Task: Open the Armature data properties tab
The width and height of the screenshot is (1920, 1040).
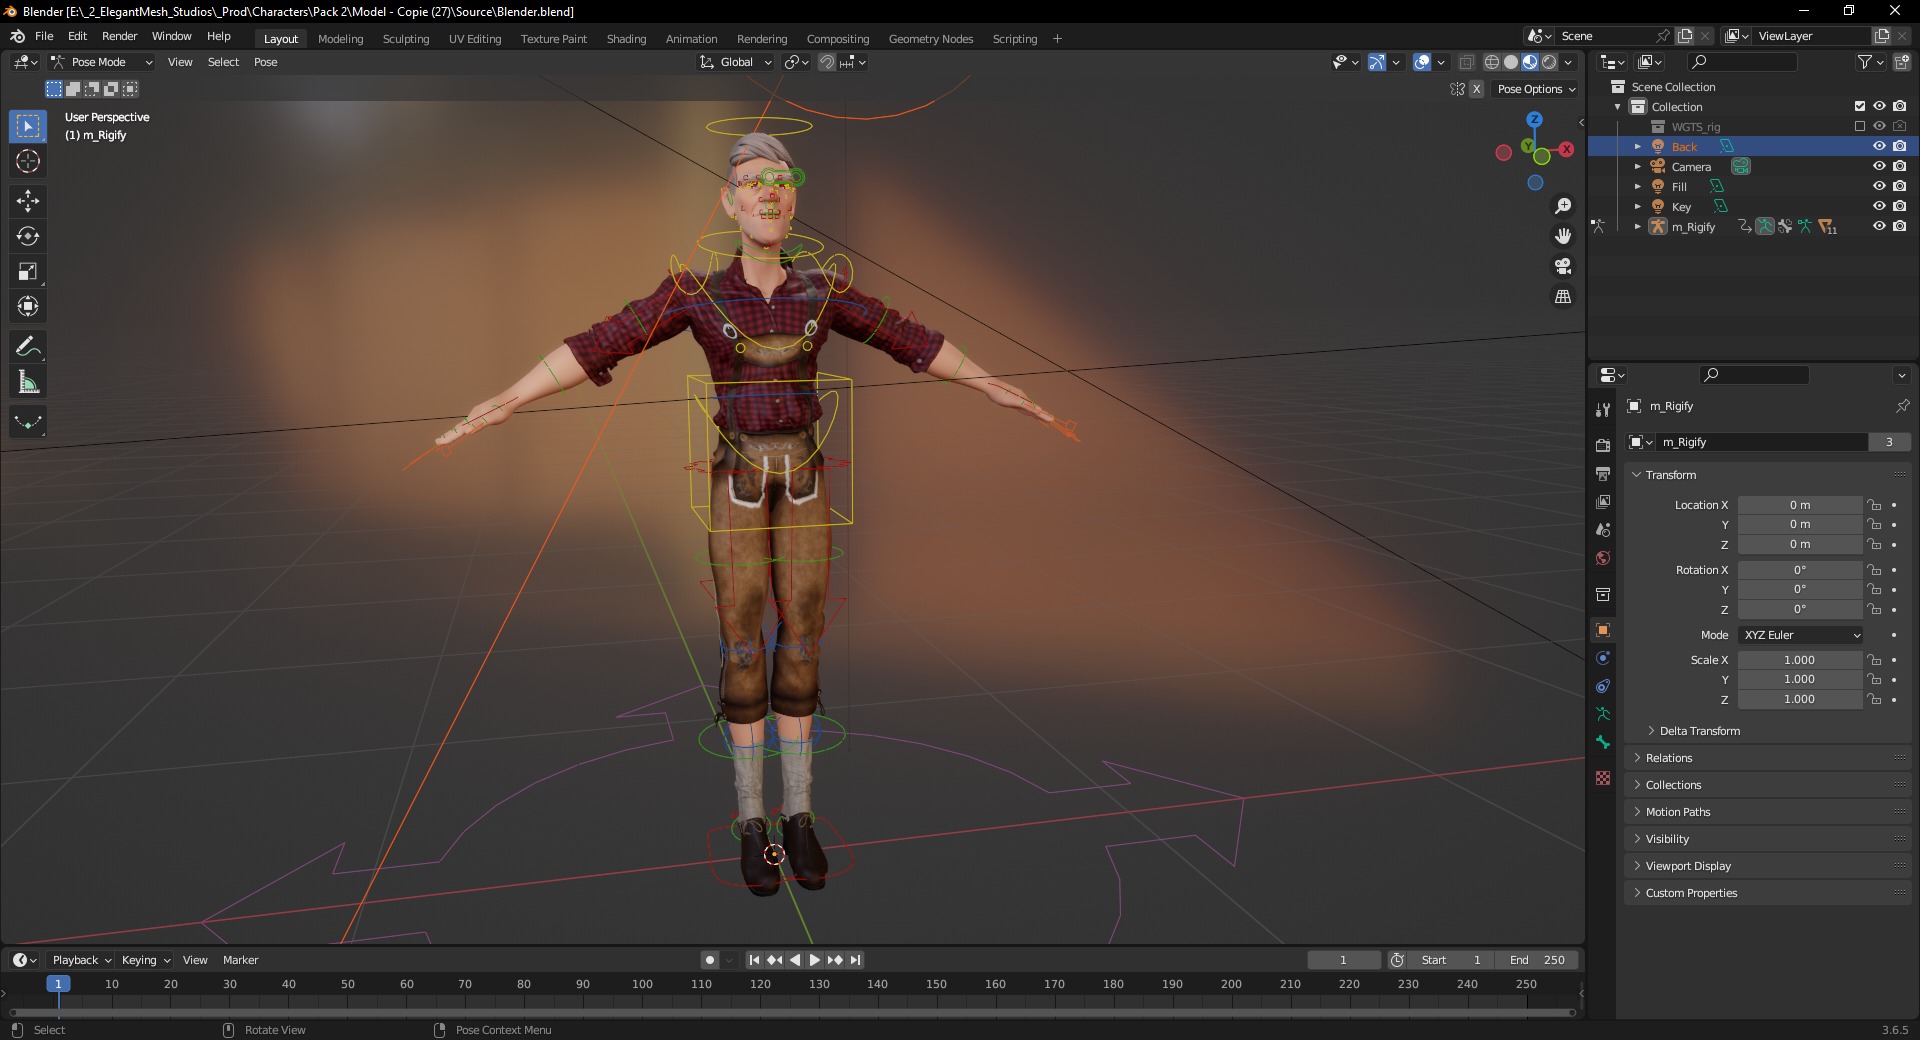Action: [x=1603, y=714]
